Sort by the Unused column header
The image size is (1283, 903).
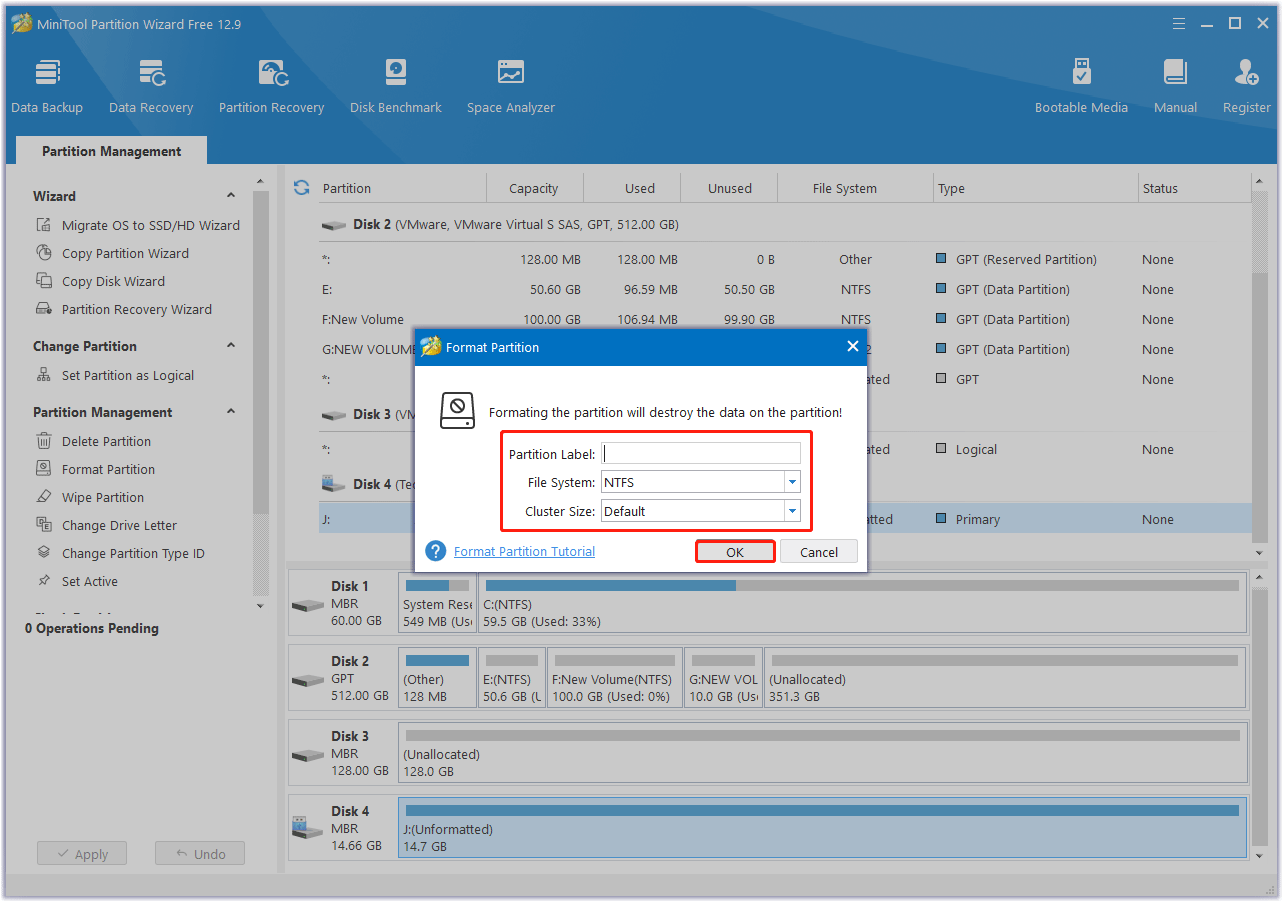(x=730, y=188)
